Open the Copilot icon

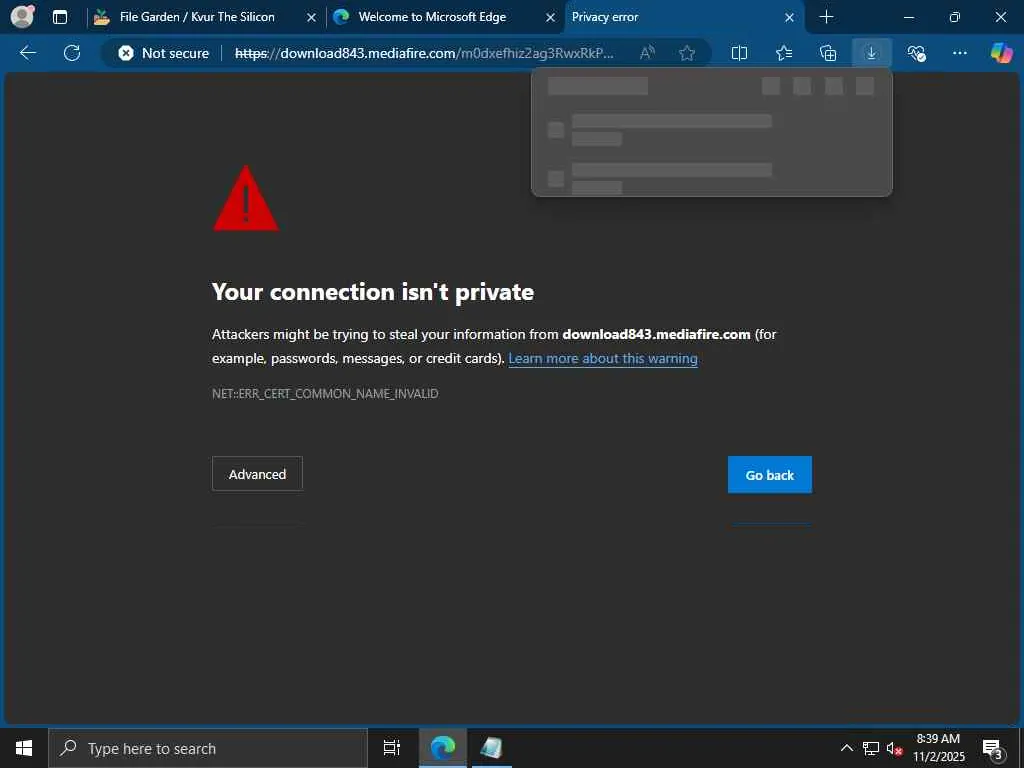[x=1001, y=53]
